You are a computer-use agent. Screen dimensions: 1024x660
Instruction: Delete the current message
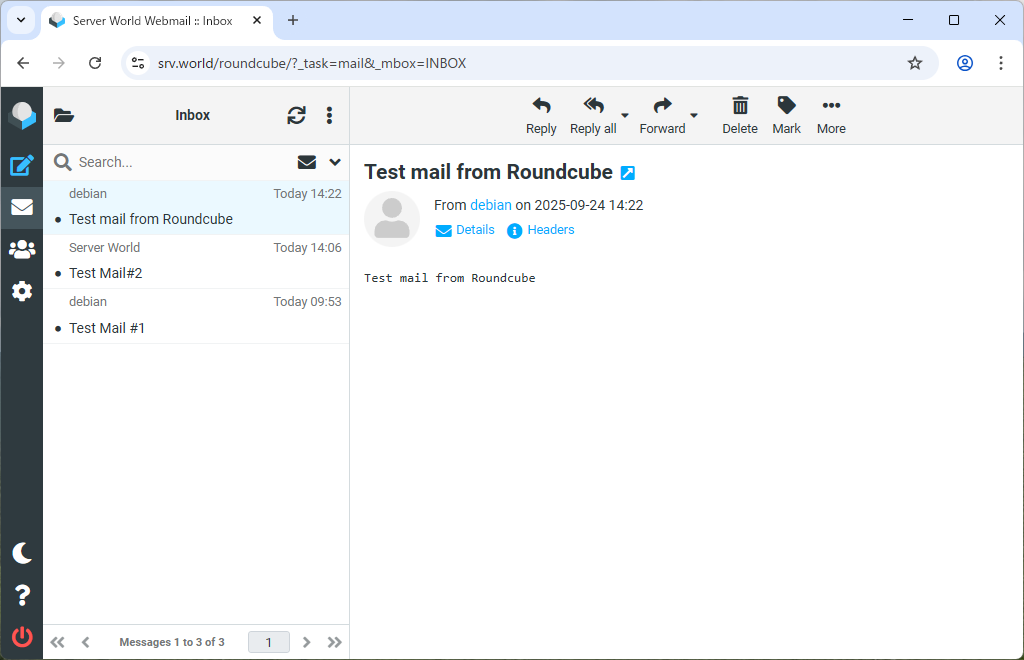coord(740,115)
